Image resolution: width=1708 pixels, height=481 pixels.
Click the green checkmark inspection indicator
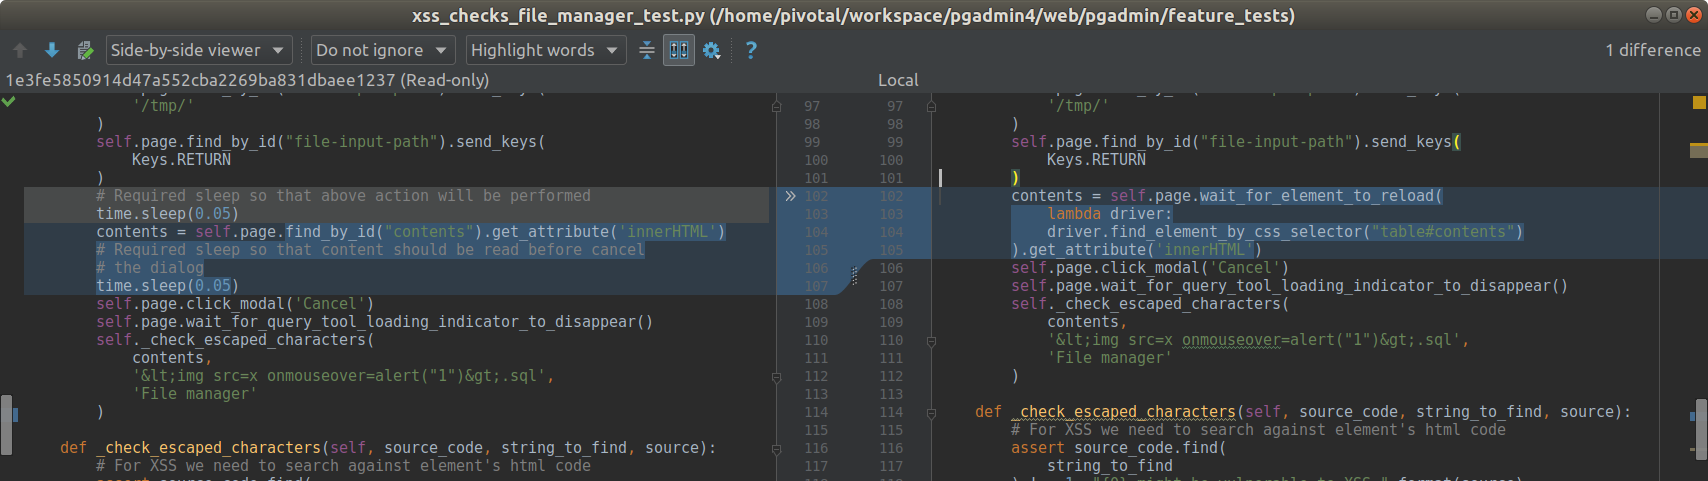coord(9,102)
